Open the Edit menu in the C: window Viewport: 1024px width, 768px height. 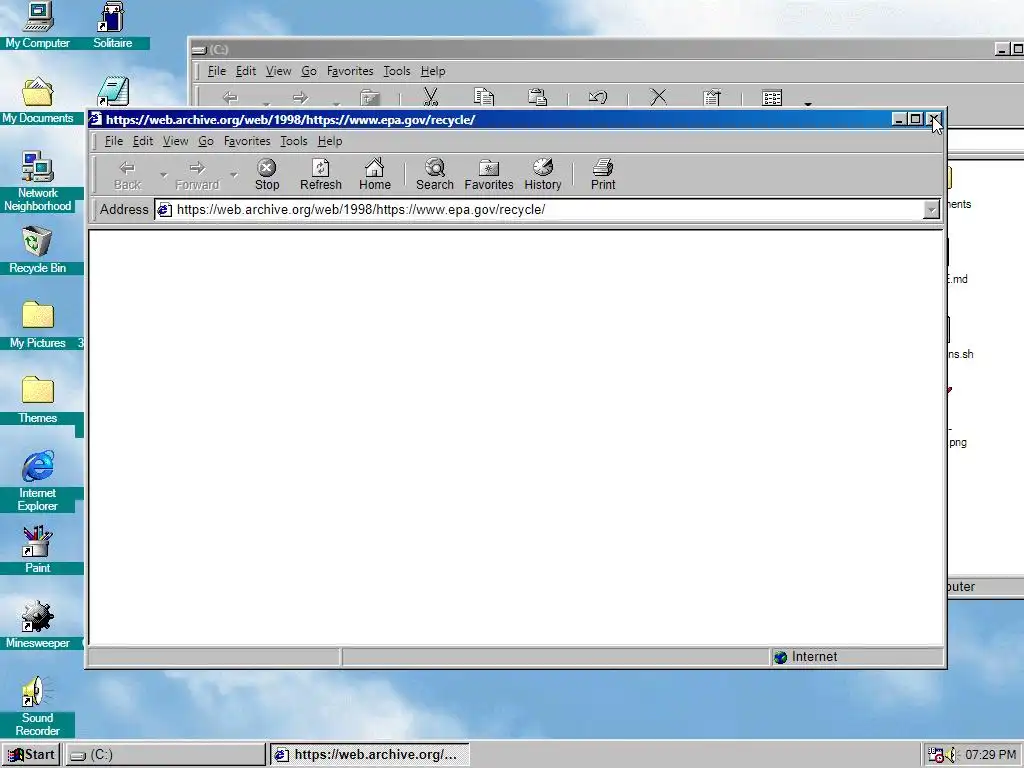point(246,71)
